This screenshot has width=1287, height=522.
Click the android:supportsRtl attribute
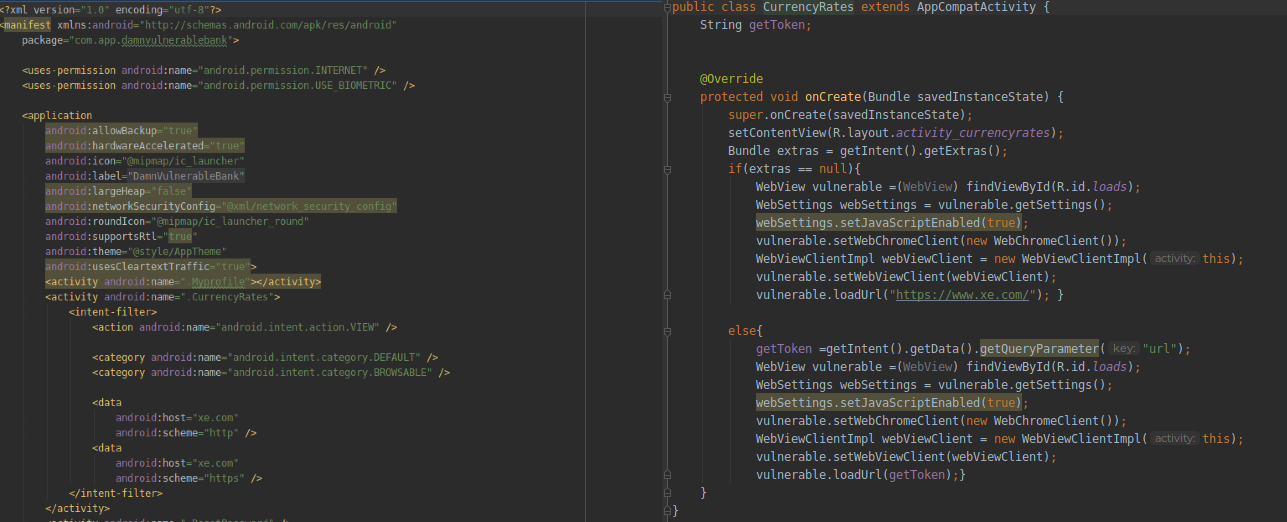pos(121,237)
